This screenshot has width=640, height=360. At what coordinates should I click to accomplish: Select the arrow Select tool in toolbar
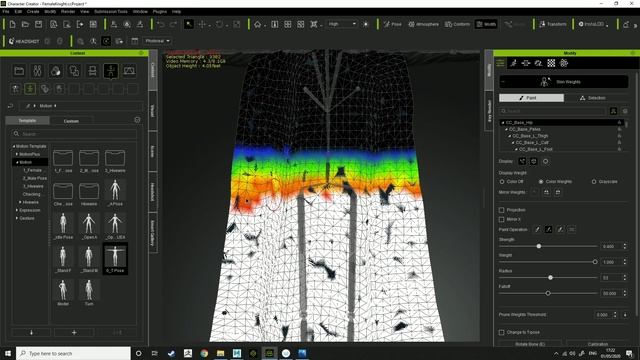[x=189, y=24]
